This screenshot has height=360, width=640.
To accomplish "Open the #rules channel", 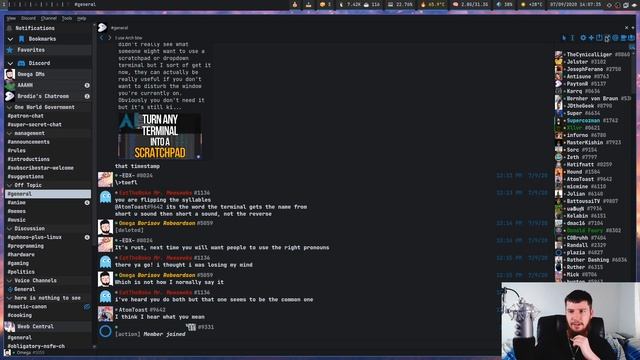I will click(16, 151).
